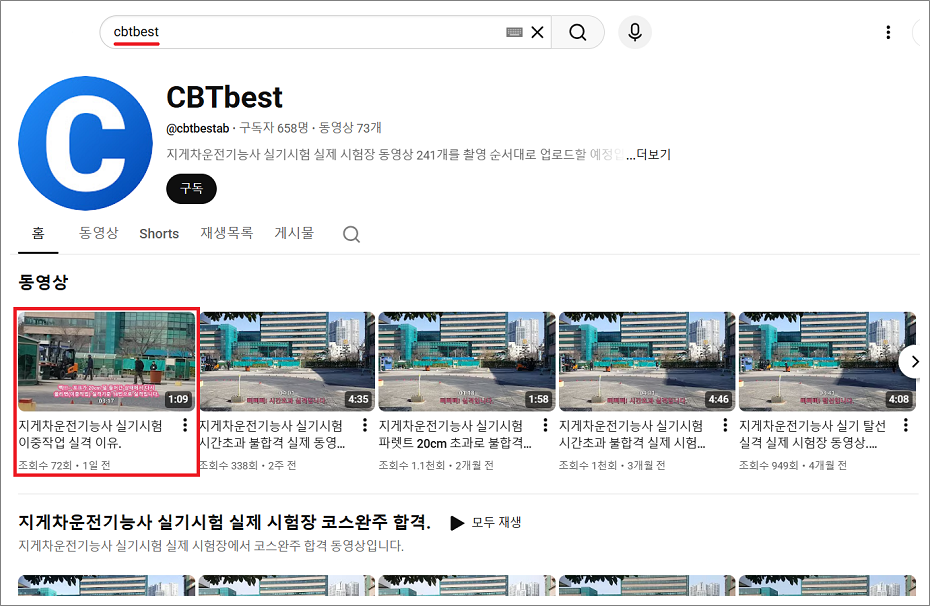
Task: Click the @cbtbestab channel handle
Action: point(198,128)
